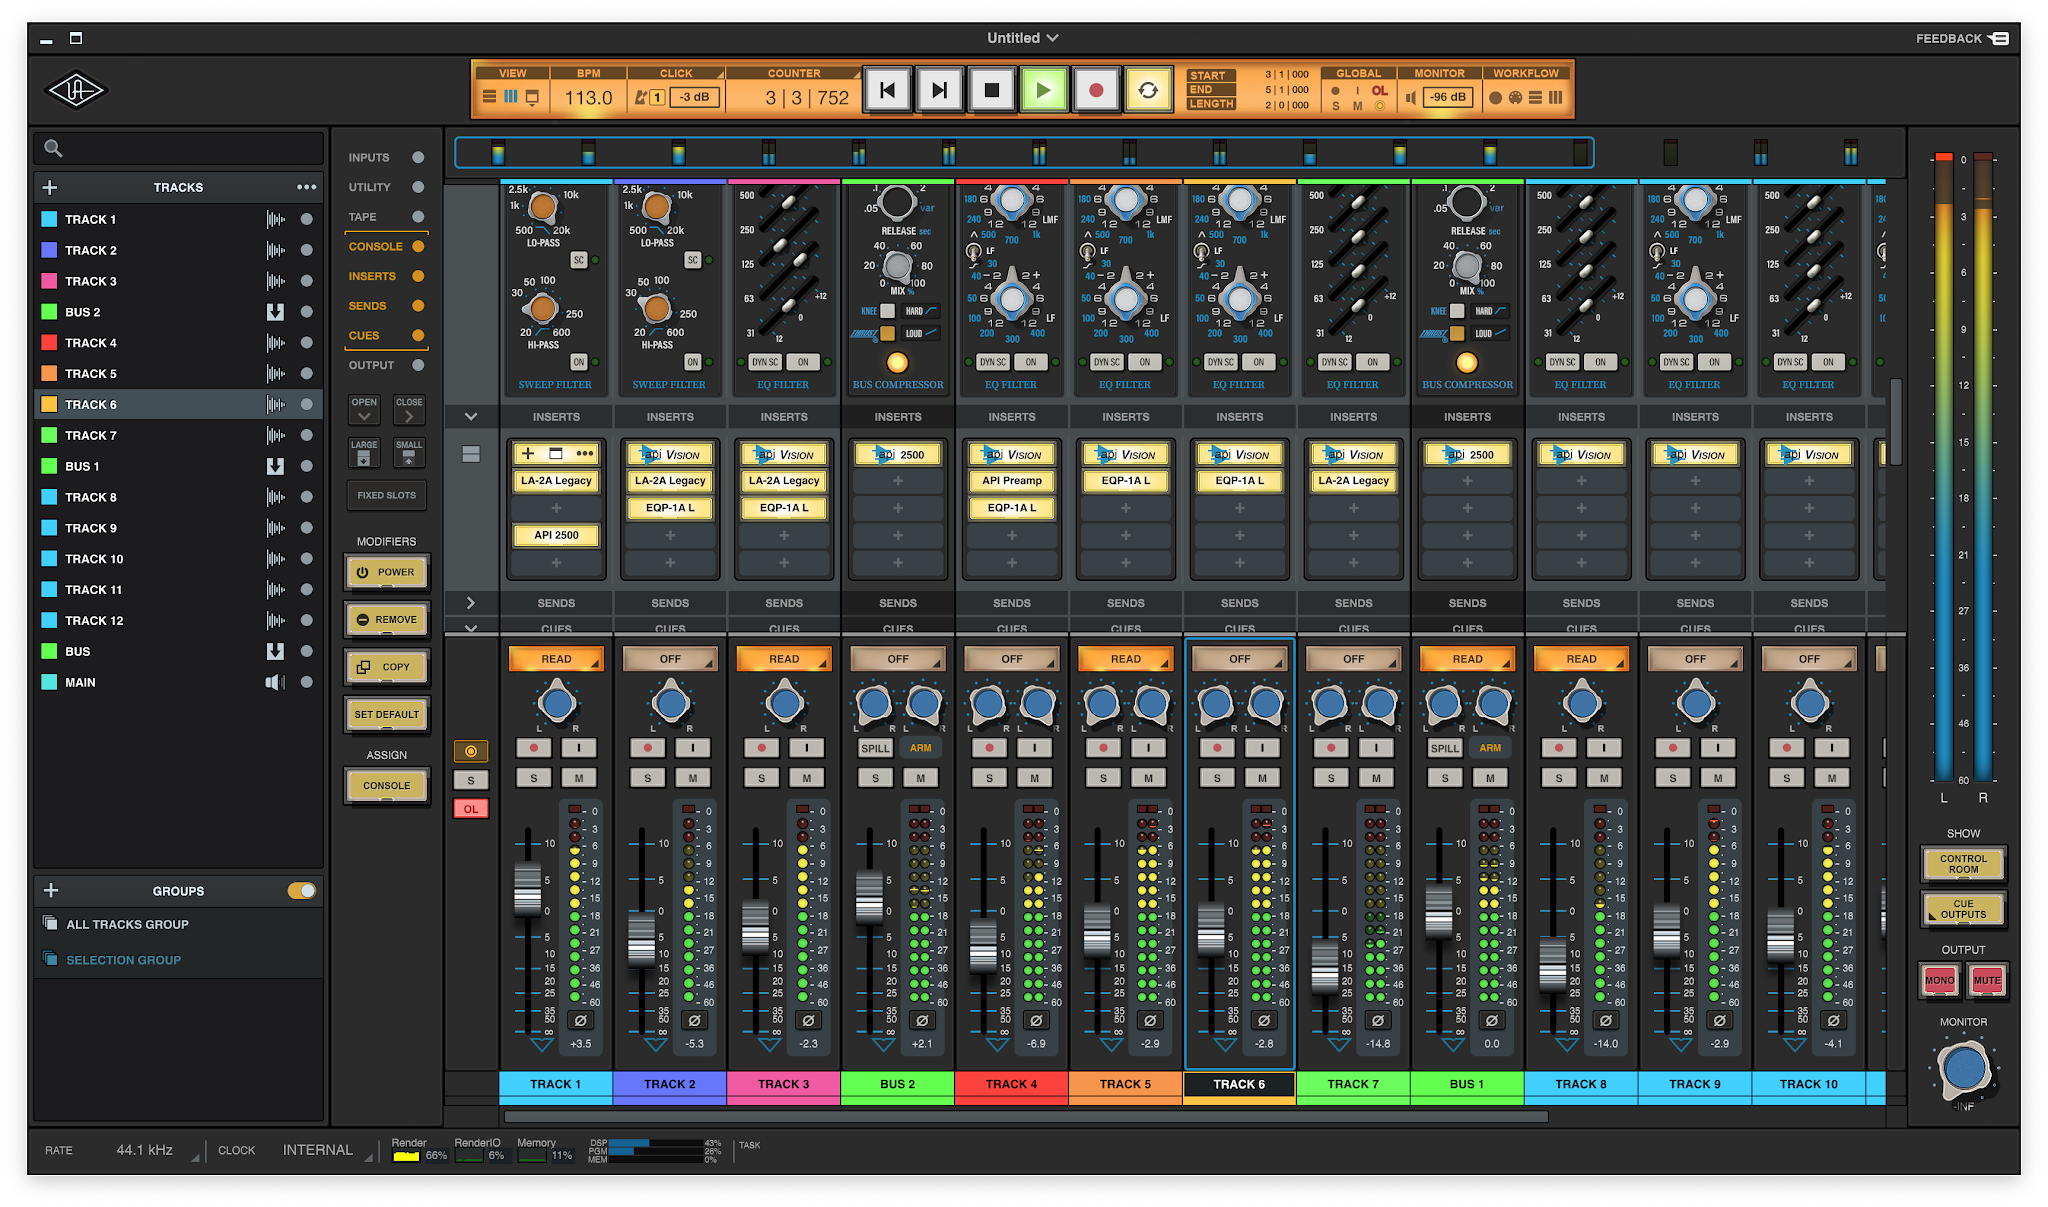This screenshot has width=2048, height=1207.
Task: Toggle OUTPUT section visibility dot
Action: coord(418,365)
